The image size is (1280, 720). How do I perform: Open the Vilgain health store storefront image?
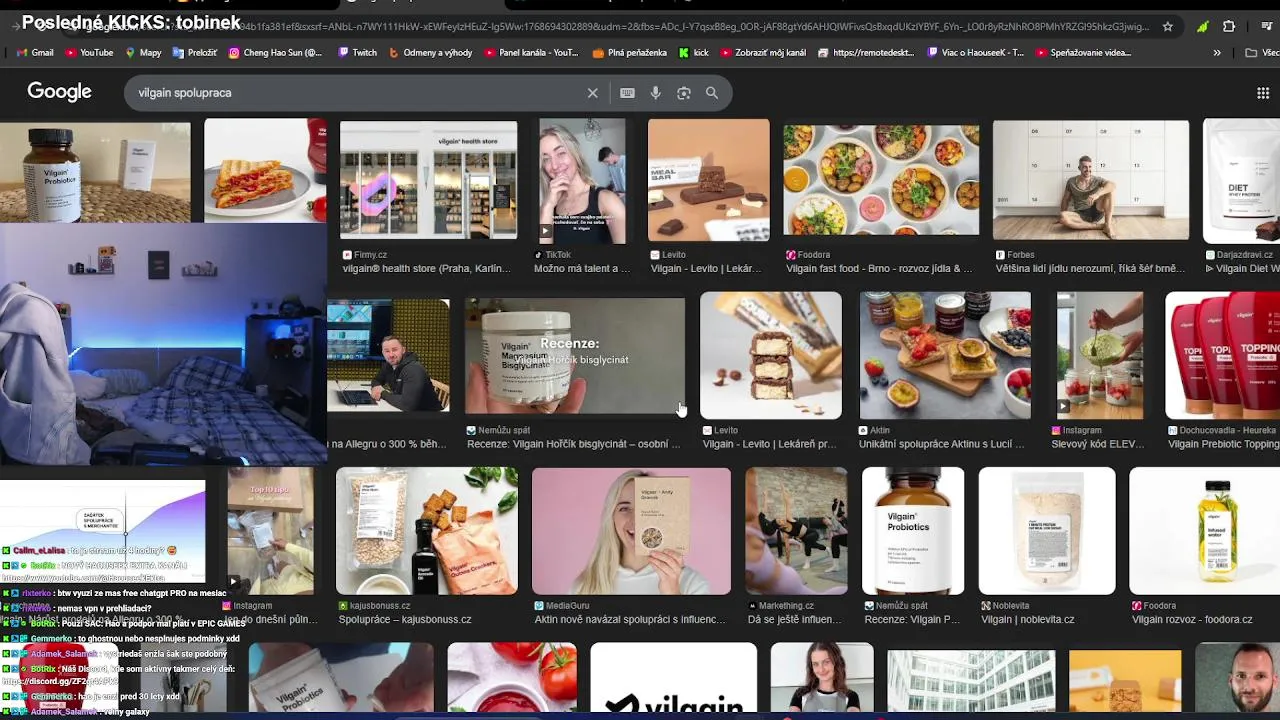[x=428, y=181]
